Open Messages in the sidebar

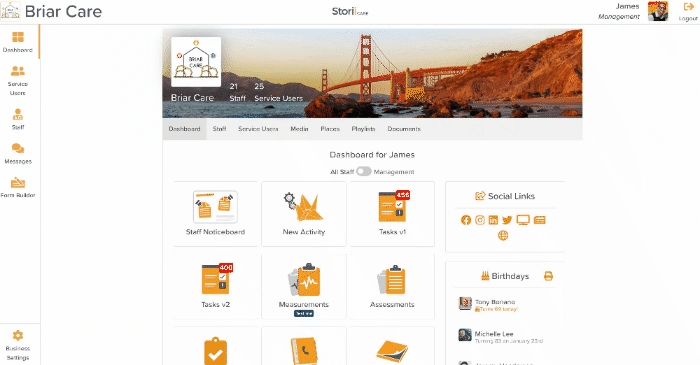(x=18, y=153)
